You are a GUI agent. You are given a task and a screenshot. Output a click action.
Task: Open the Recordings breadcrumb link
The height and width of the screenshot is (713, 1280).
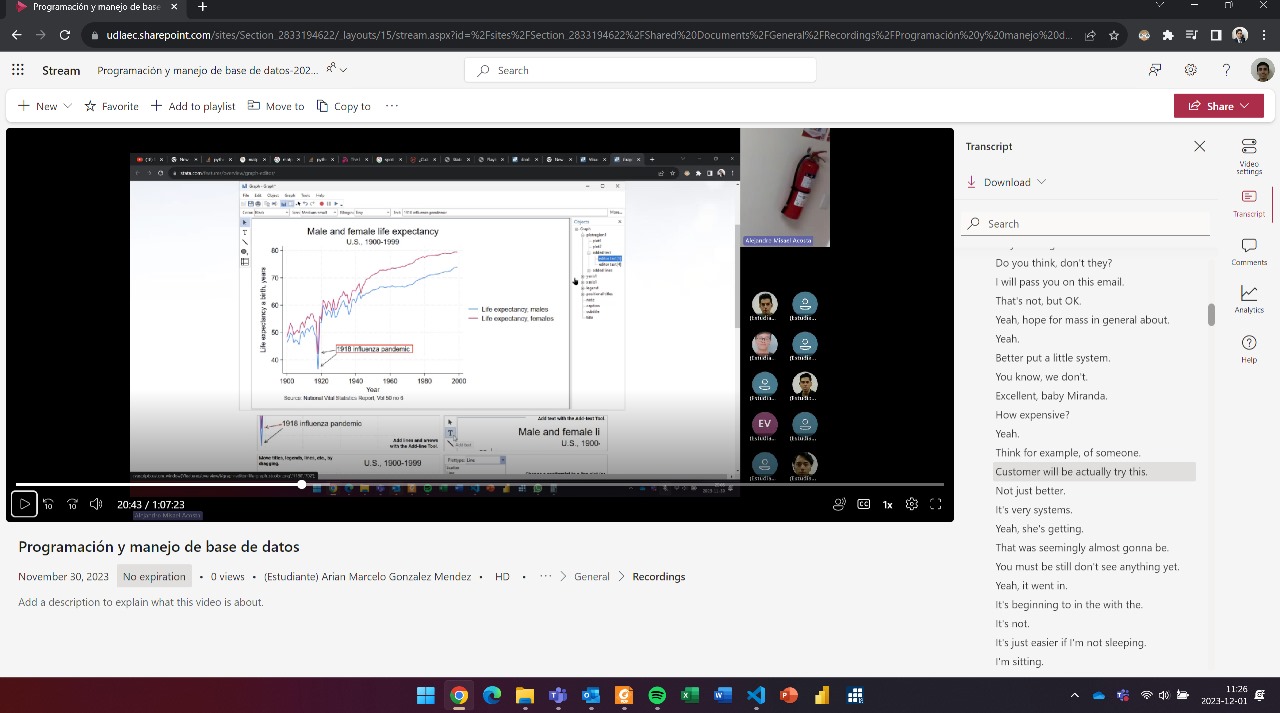[x=658, y=577]
